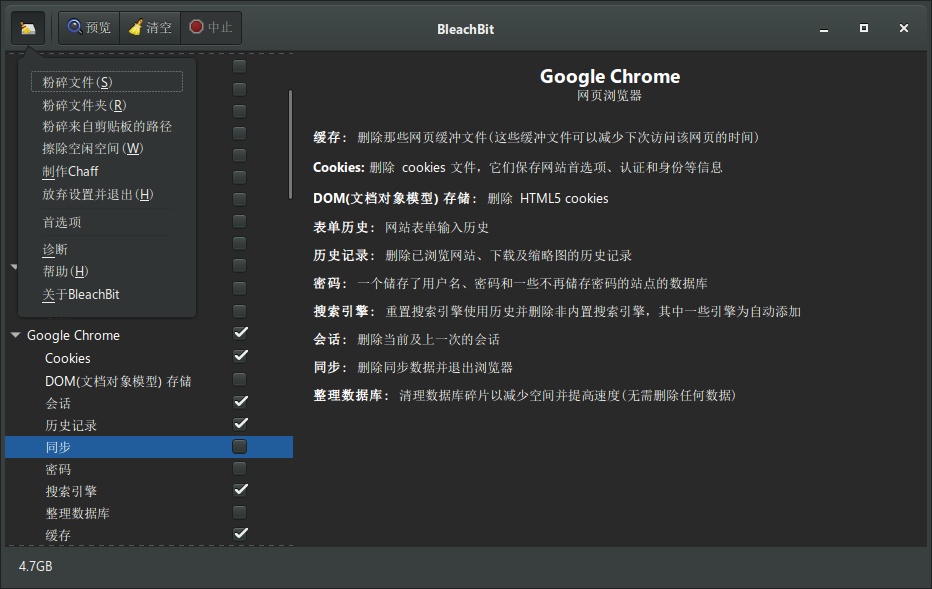Select 粉碎来自剪贴板的路径 menu item
The width and height of the screenshot is (932, 589).
point(107,127)
